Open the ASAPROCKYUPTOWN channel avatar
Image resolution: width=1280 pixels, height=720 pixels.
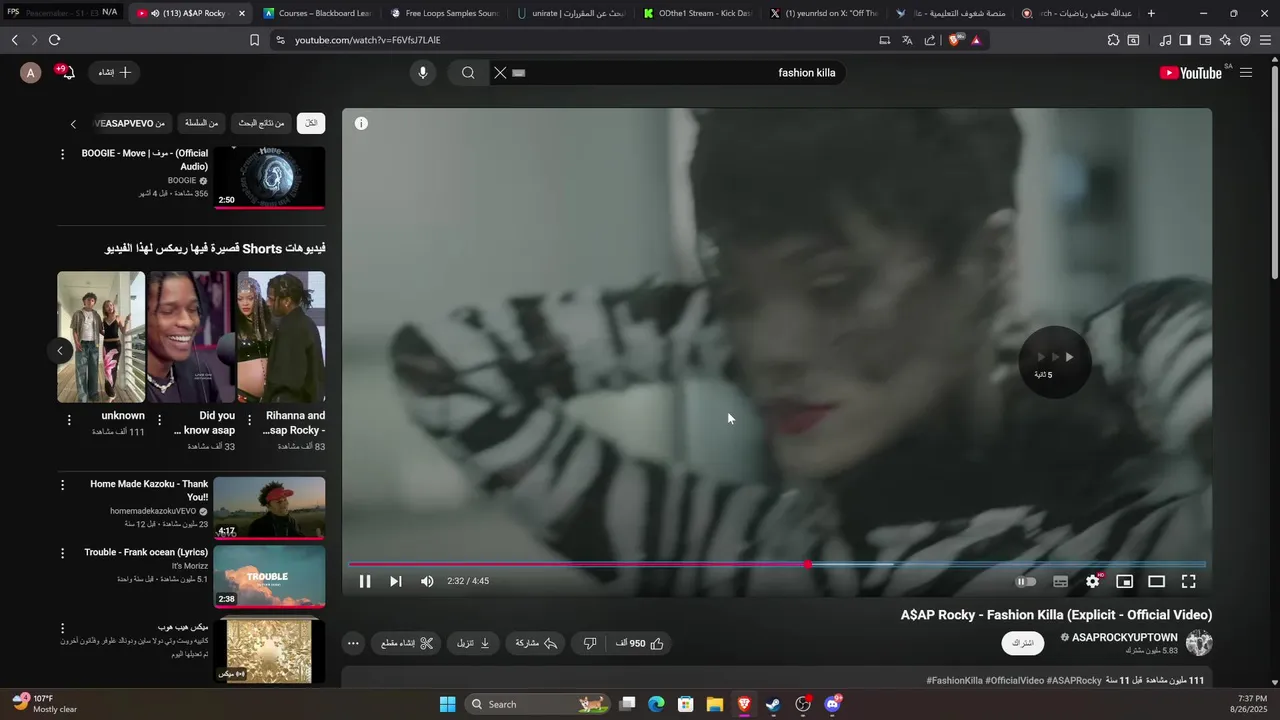[x=1199, y=643]
